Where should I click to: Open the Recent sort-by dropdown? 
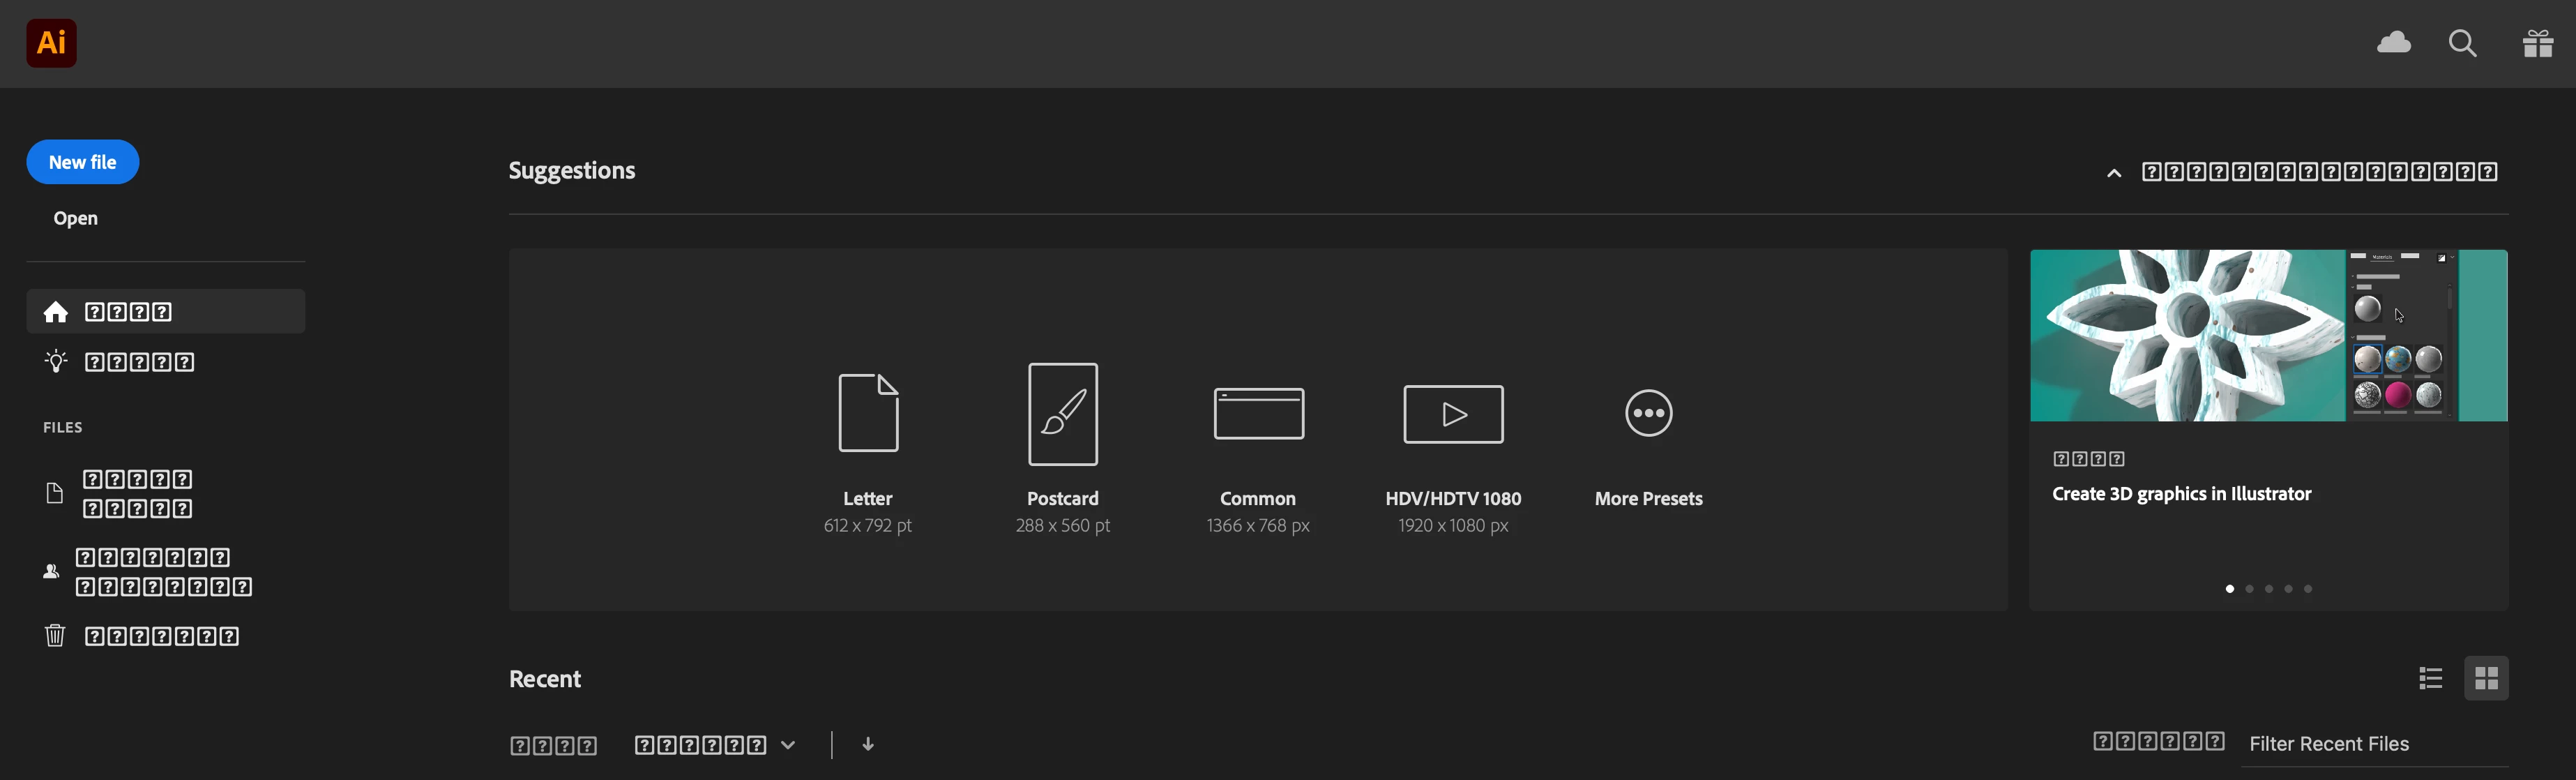(714, 745)
